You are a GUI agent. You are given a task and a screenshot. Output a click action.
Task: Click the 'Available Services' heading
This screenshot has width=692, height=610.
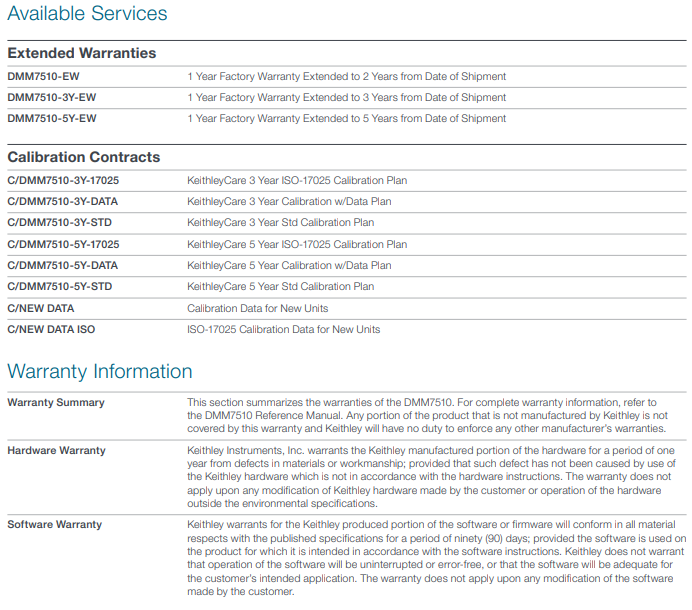pos(87,13)
